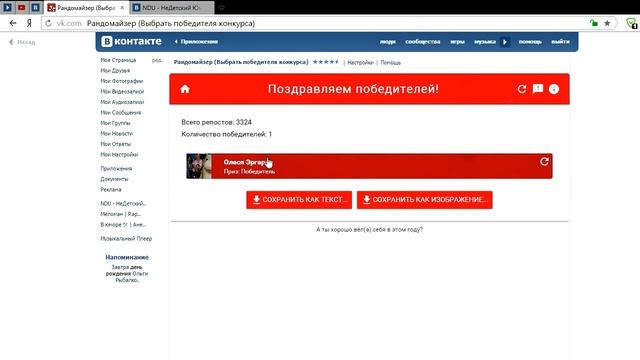Click ред. link next to Моя Страница
Viewport: 640px width, 360px height.
coord(157,60)
